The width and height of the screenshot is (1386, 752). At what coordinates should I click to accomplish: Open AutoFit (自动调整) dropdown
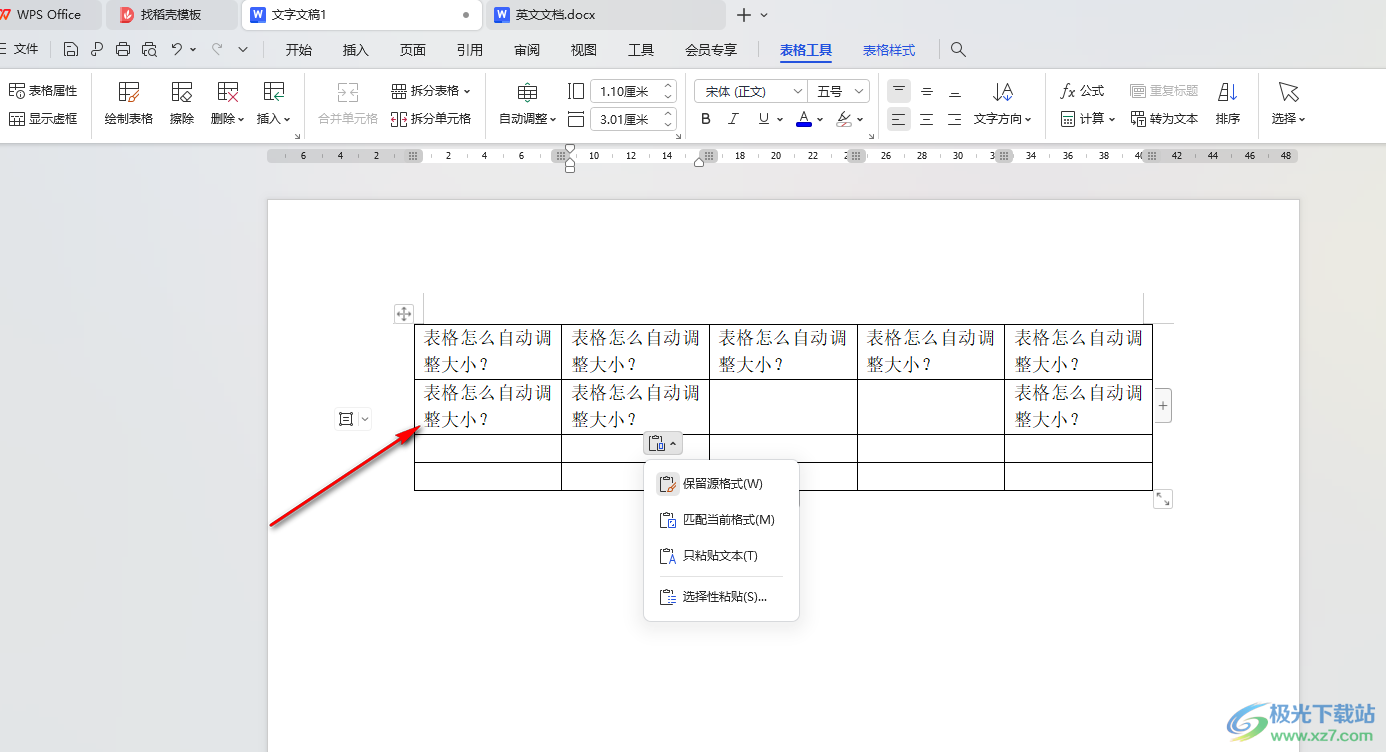(x=528, y=104)
